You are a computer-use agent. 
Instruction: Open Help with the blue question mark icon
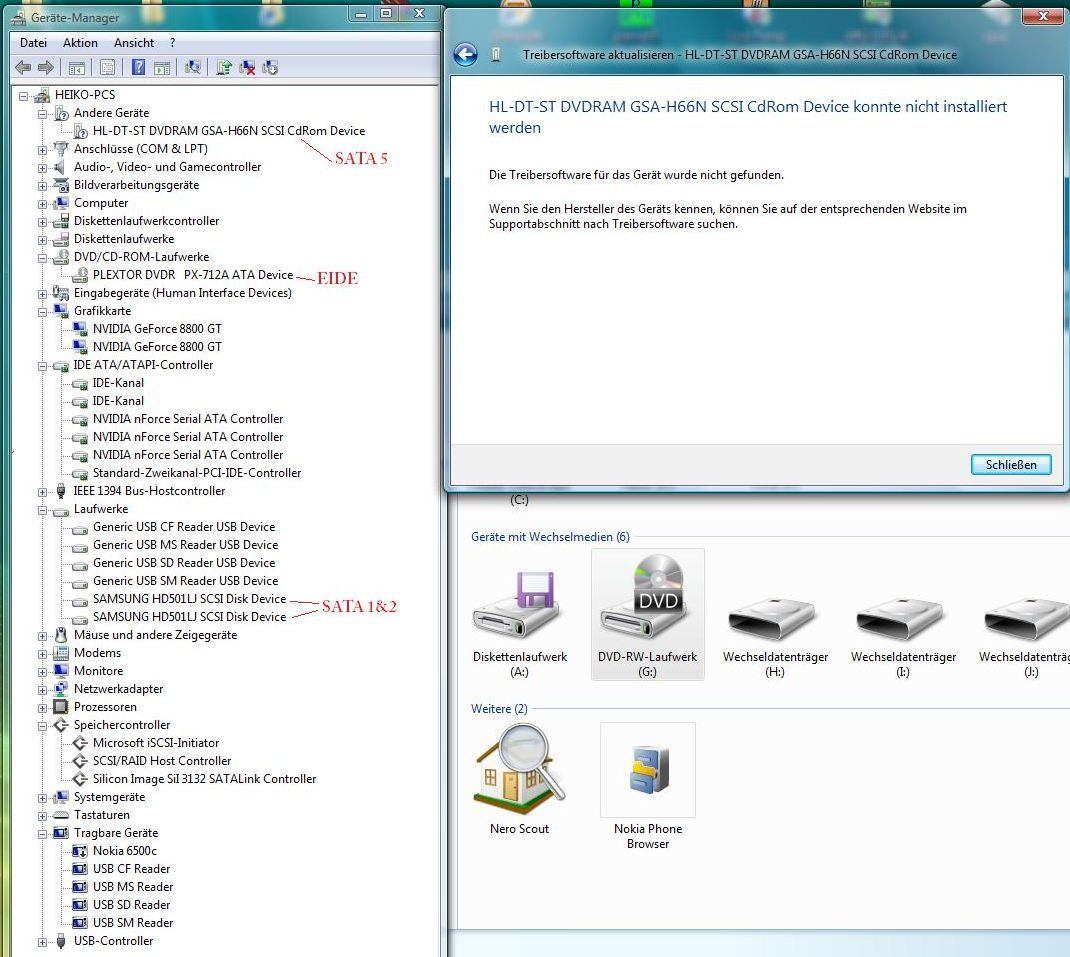139,67
